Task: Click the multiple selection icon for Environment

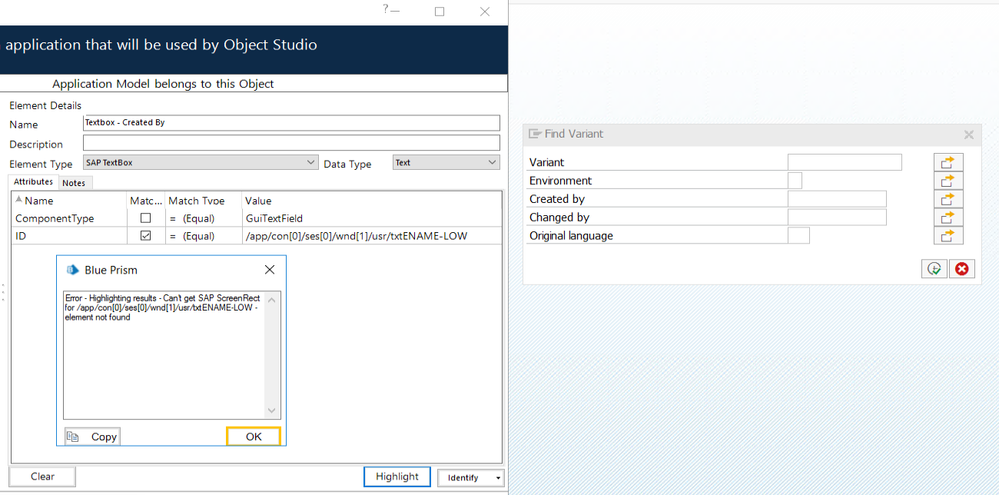Action: pyautogui.click(x=947, y=181)
